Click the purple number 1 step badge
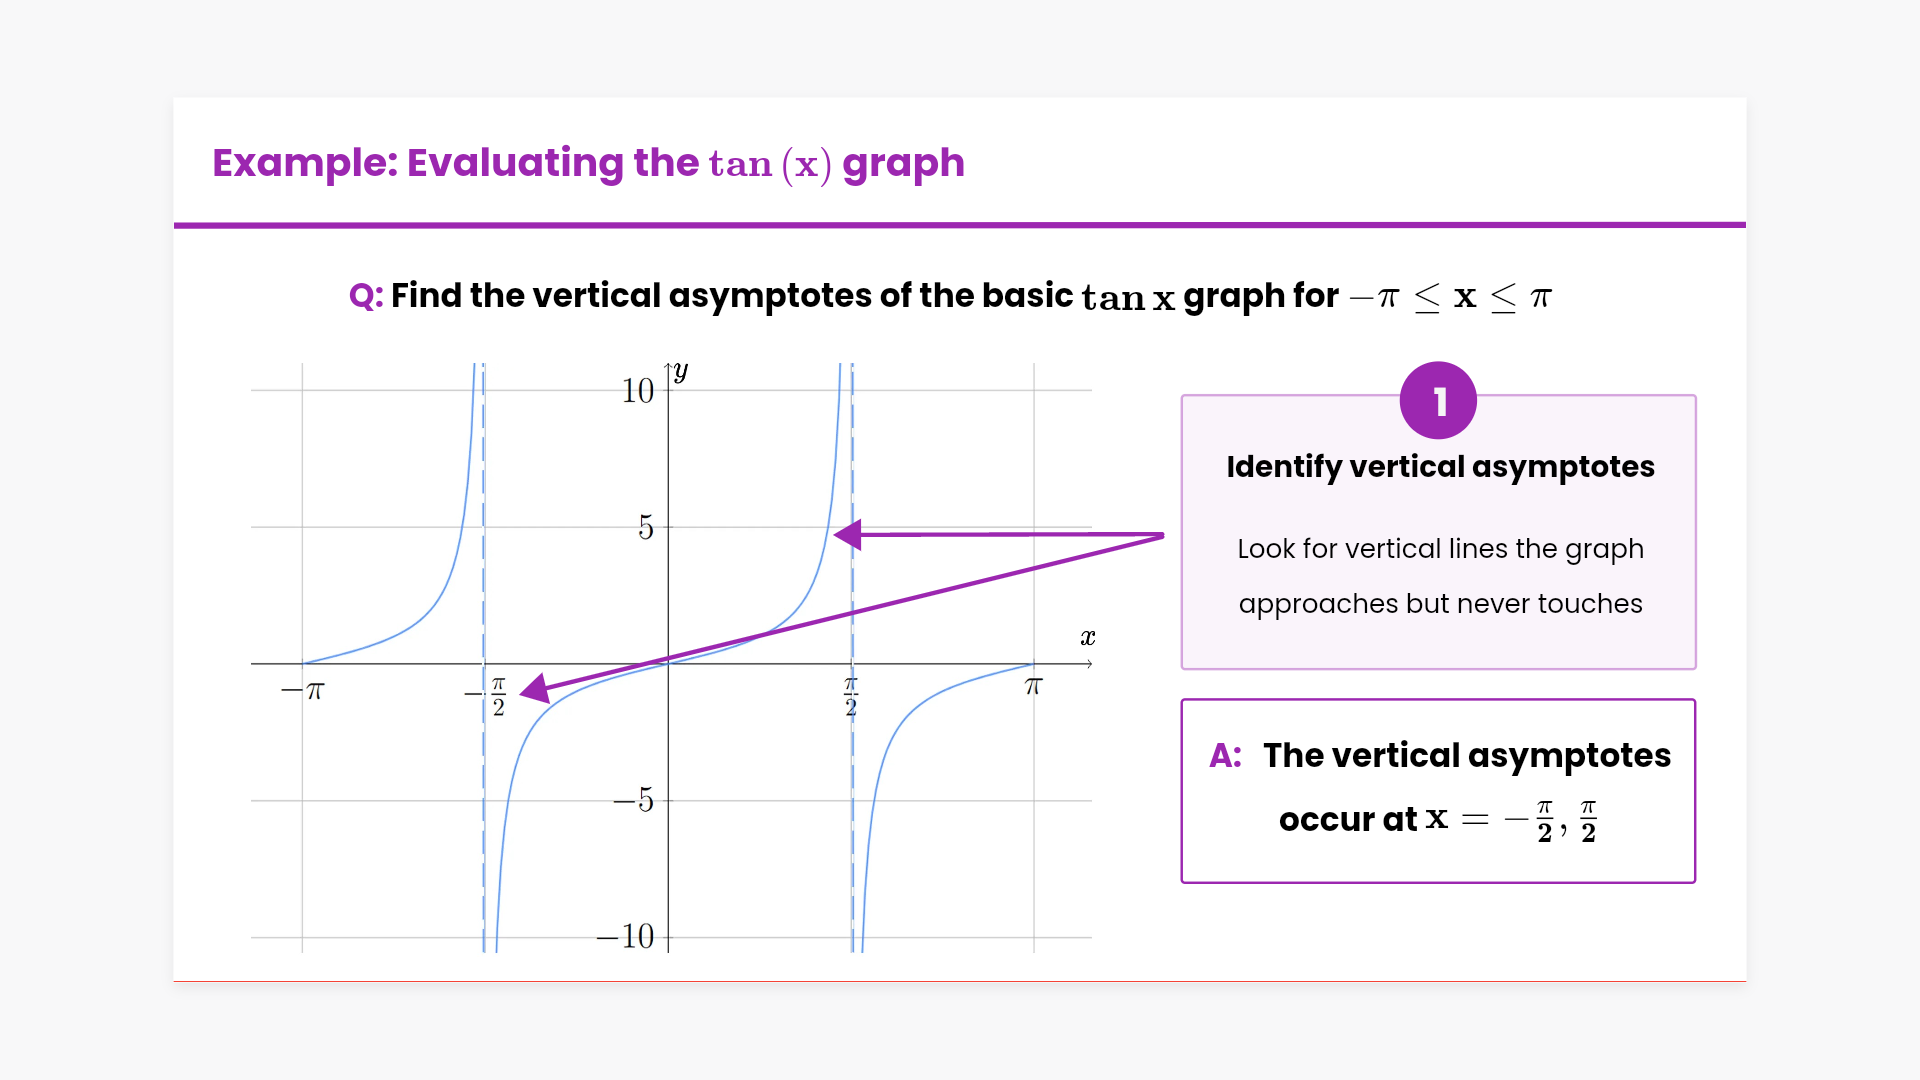This screenshot has width=1920, height=1080. [1438, 401]
